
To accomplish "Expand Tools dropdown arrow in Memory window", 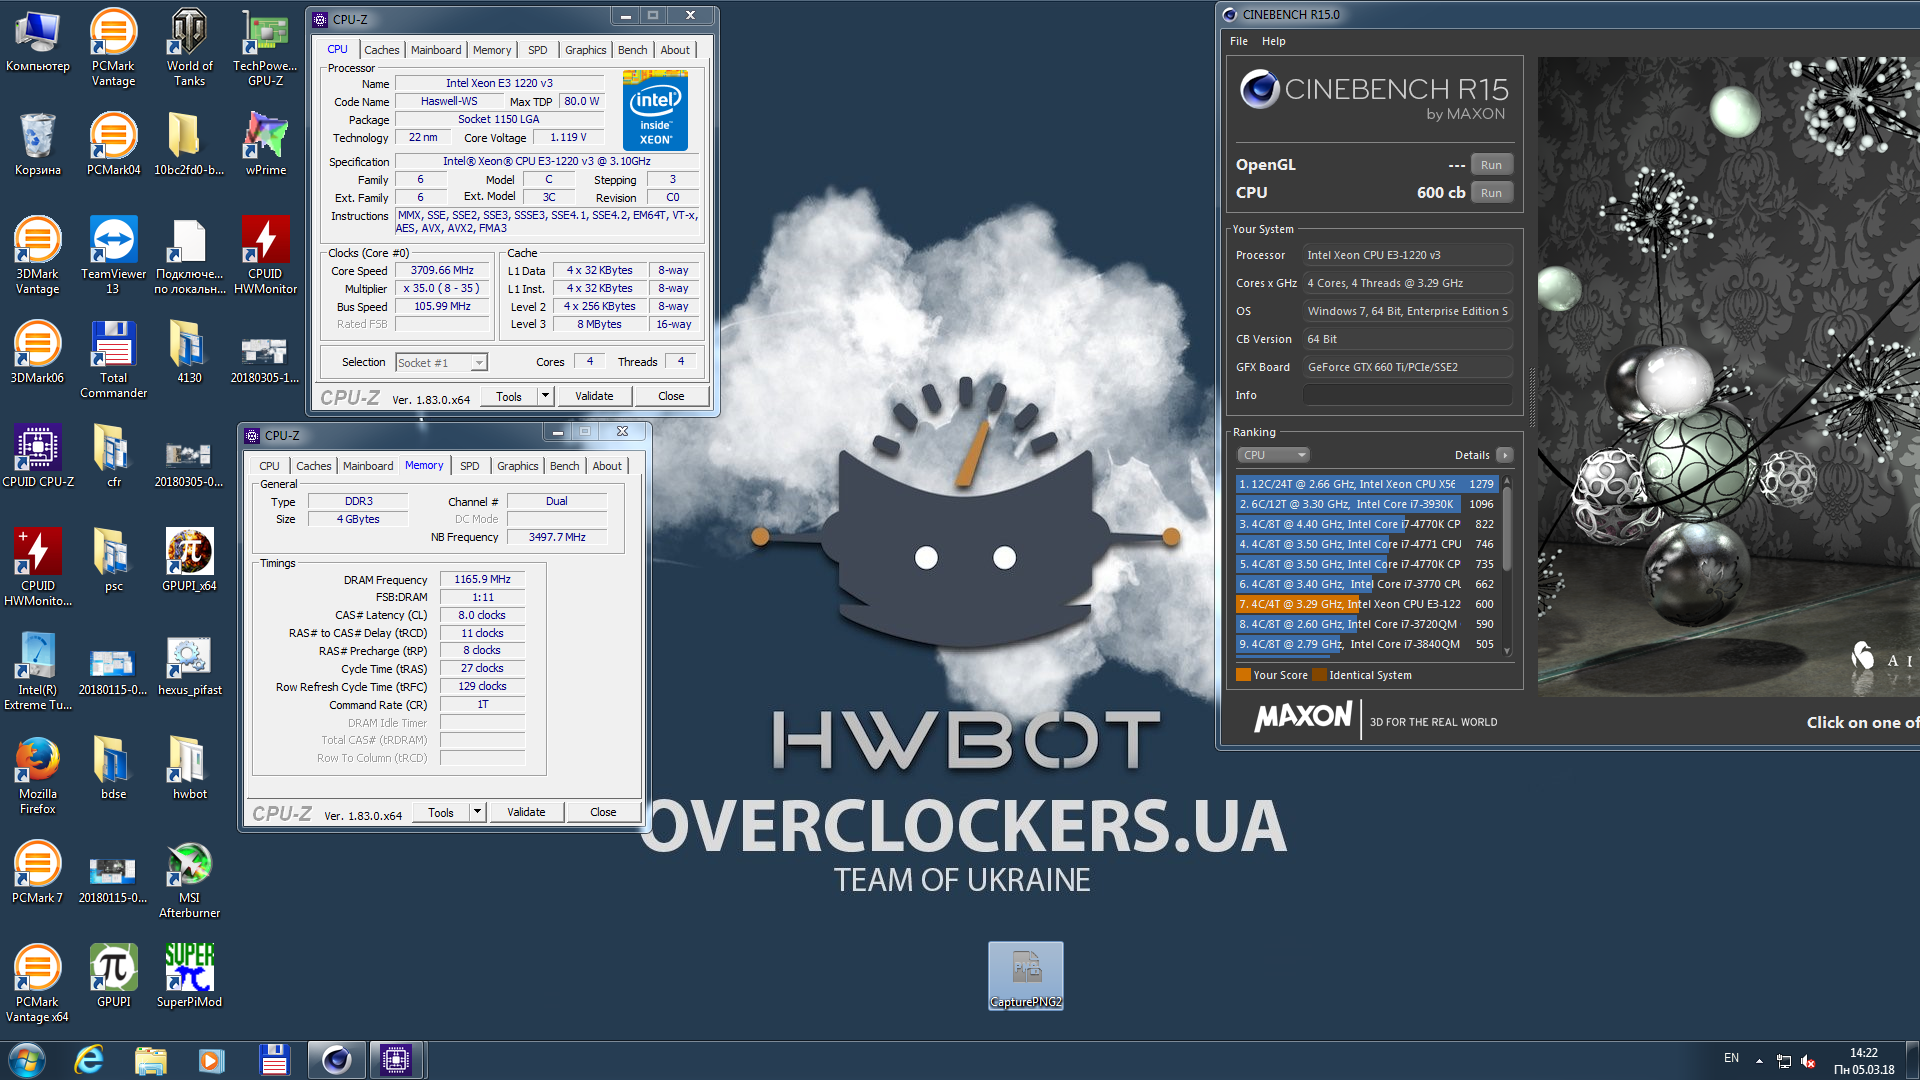I will pos(477,812).
